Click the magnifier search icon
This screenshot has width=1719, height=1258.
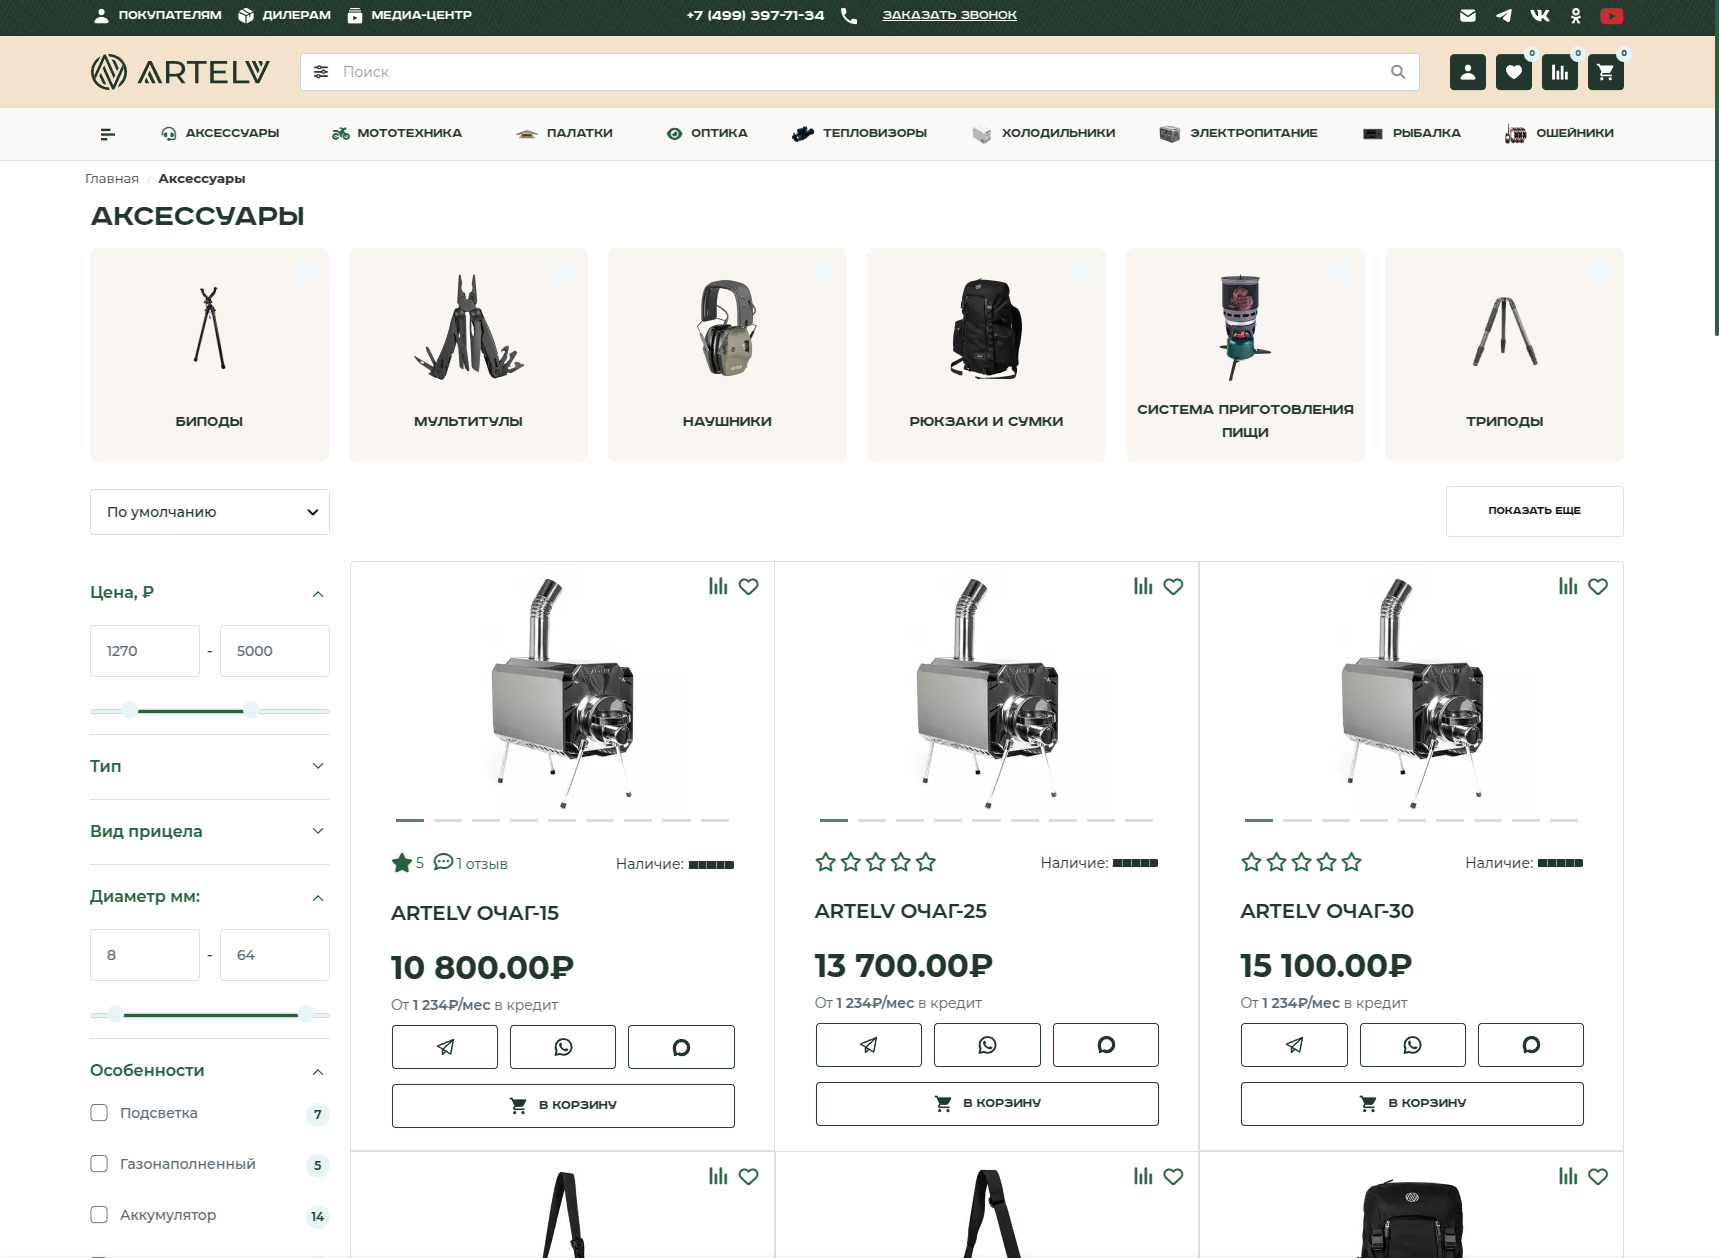pyautogui.click(x=1398, y=72)
